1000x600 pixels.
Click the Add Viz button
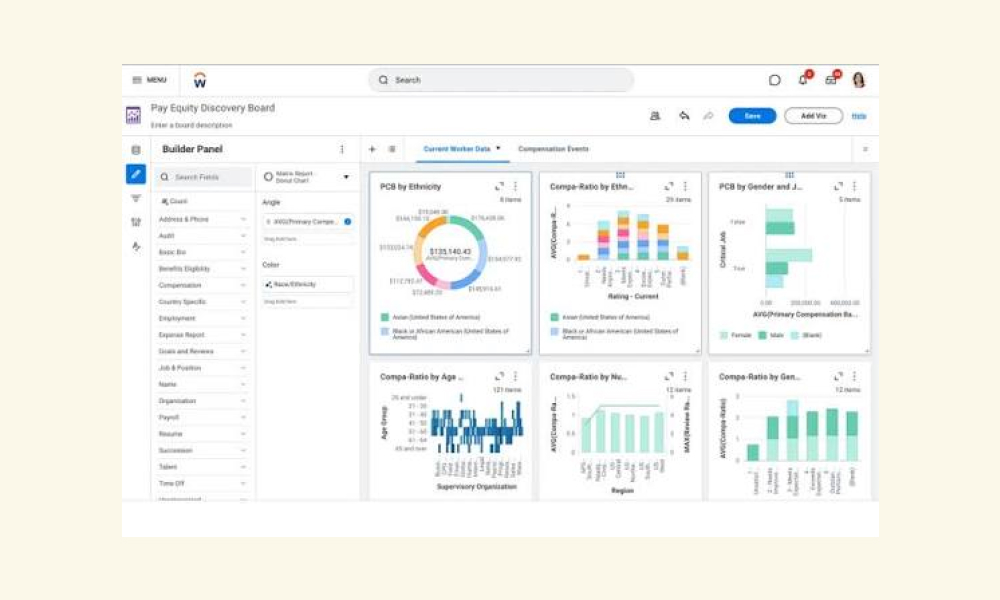813,116
